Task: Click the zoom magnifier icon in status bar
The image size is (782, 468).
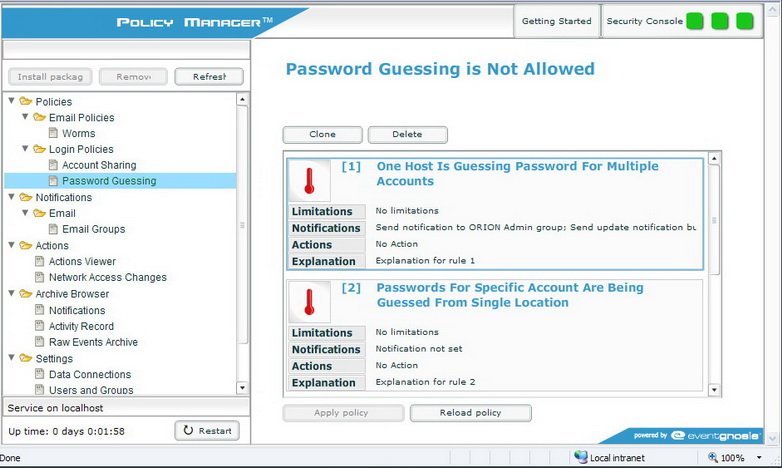Action: pos(713,457)
